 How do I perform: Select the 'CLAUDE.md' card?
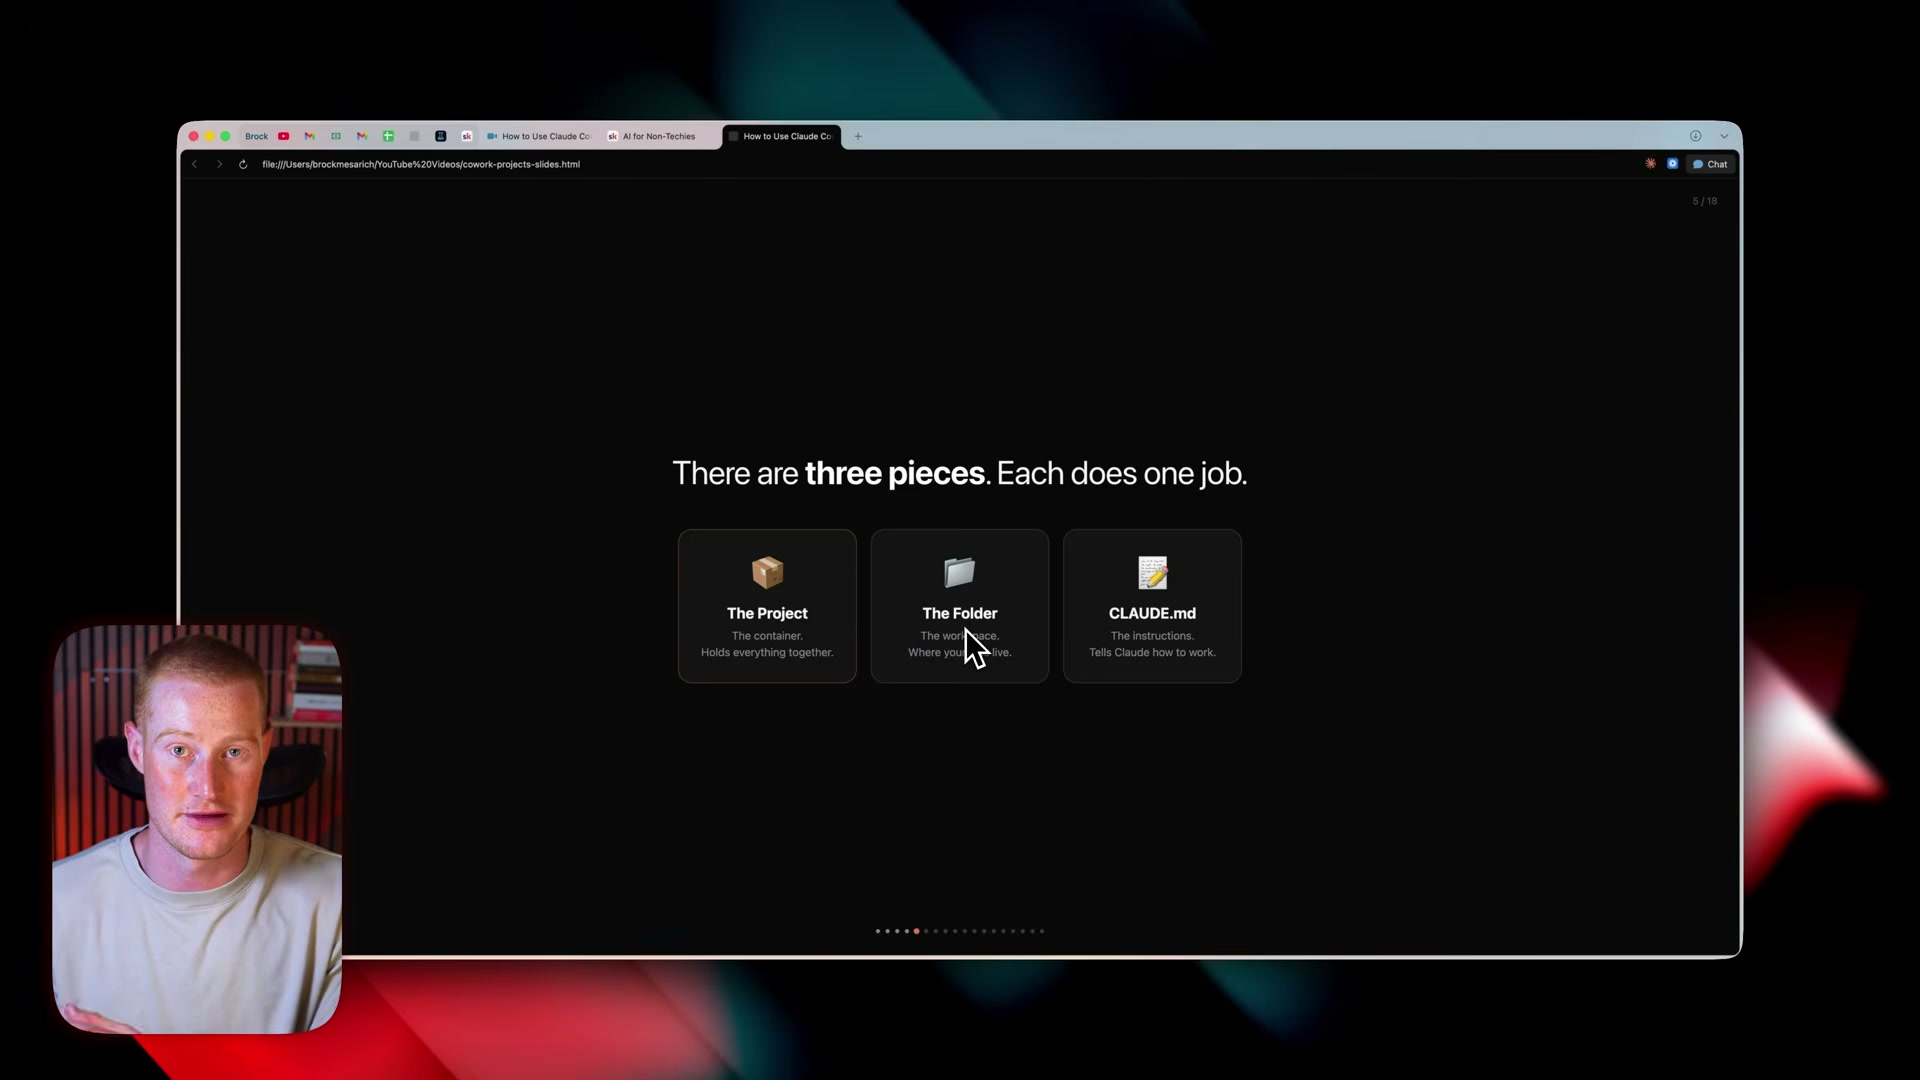click(x=1152, y=606)
